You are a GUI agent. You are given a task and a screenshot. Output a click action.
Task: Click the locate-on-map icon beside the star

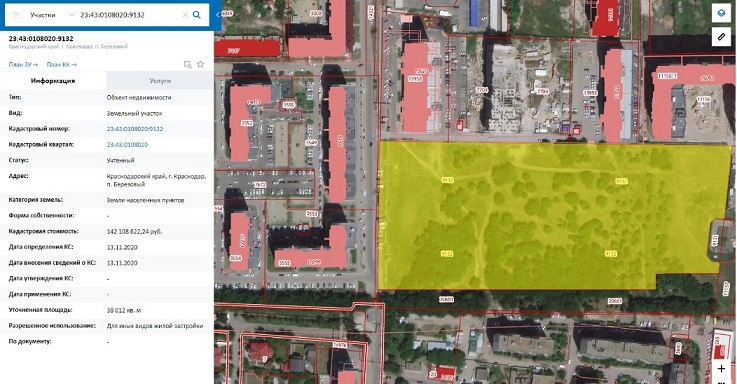pos(188,64)
